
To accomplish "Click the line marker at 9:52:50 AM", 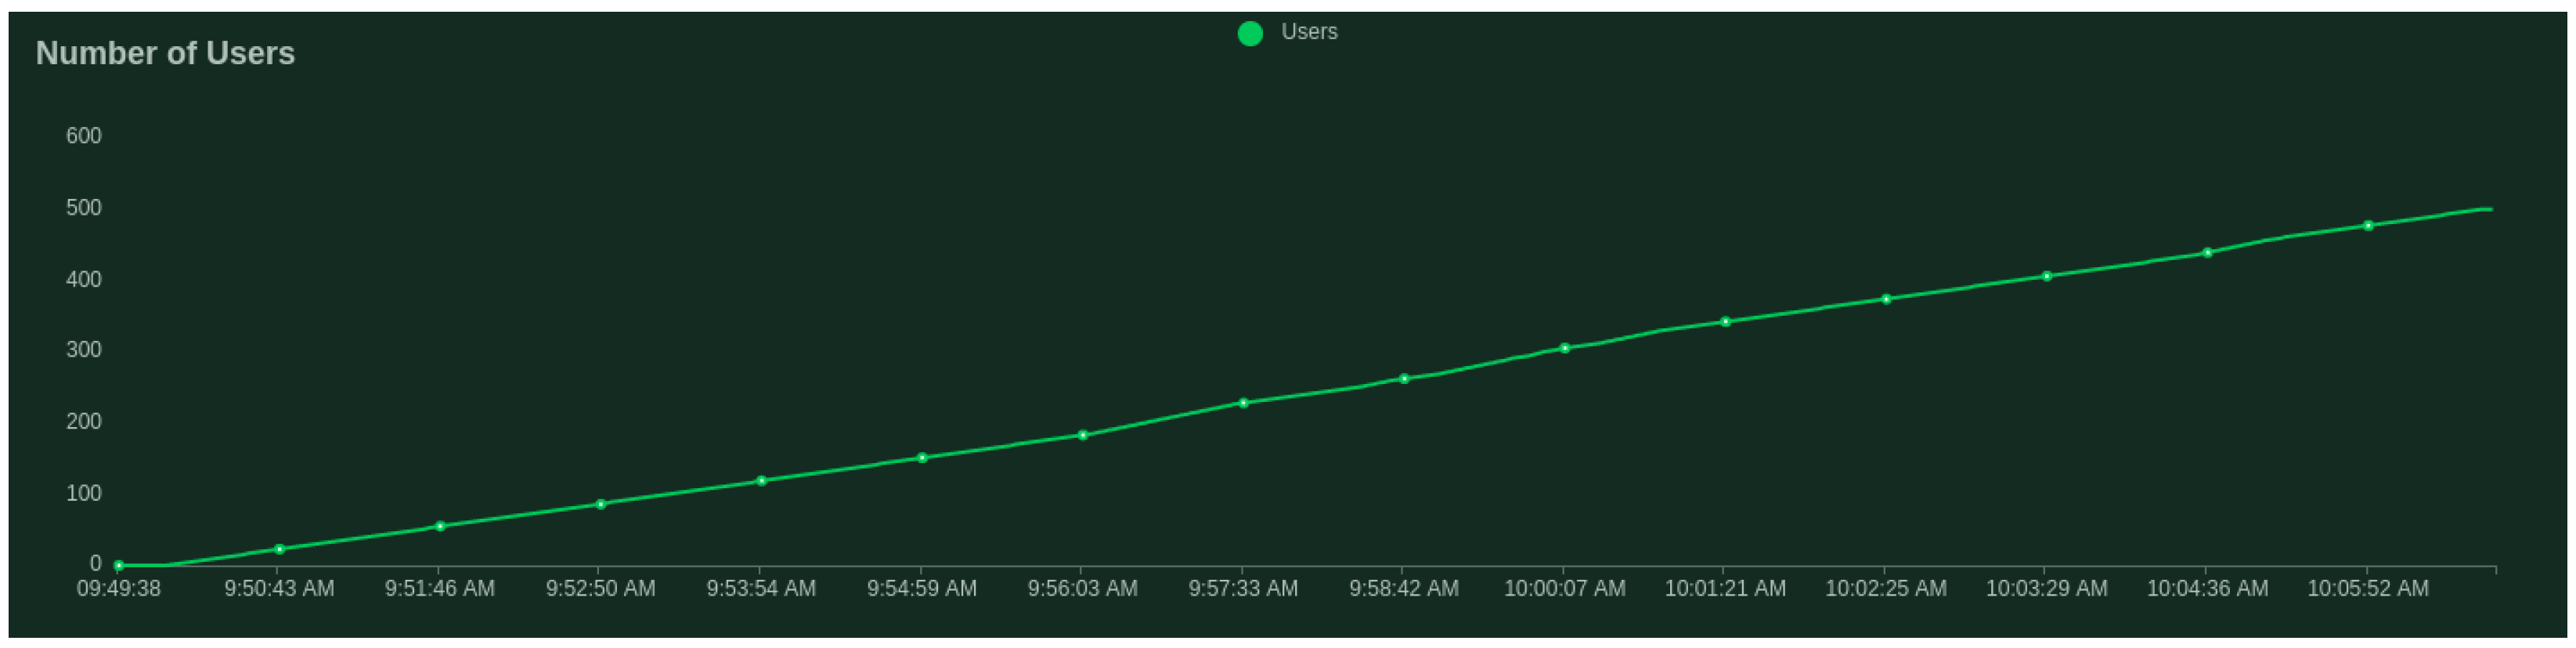I will click(x=600, y=504).
